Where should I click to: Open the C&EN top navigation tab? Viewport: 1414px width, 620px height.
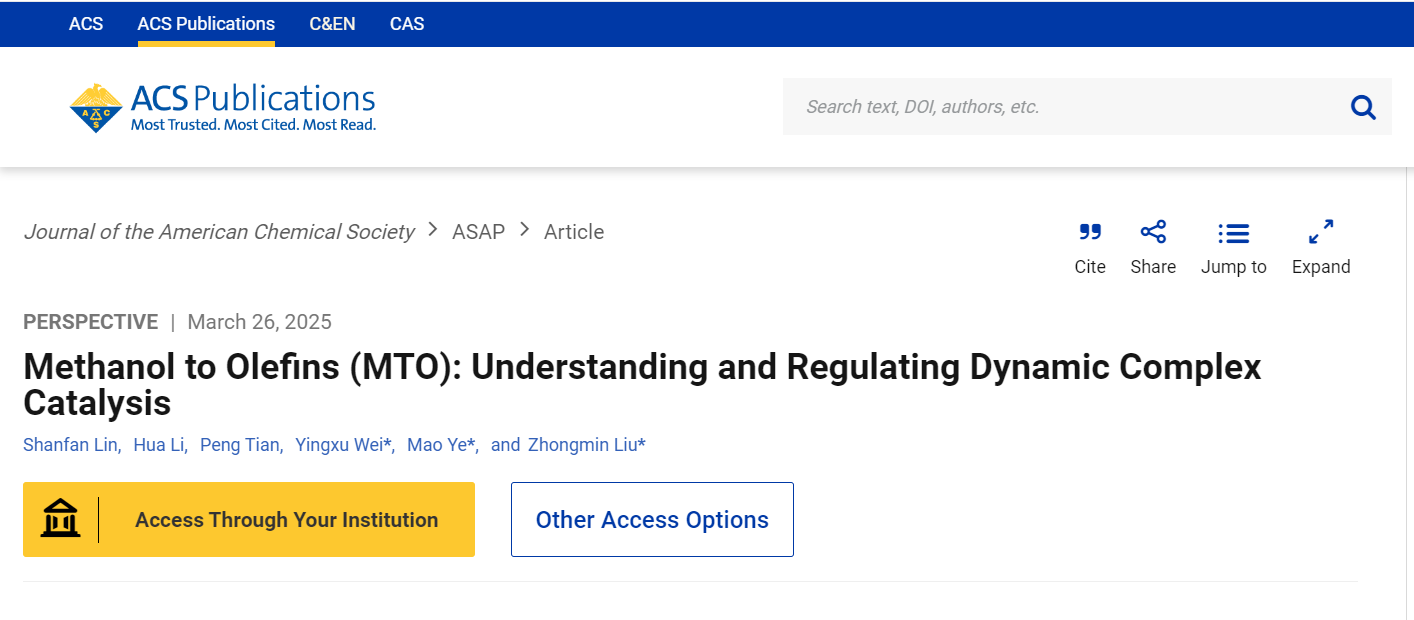(332, 24)
